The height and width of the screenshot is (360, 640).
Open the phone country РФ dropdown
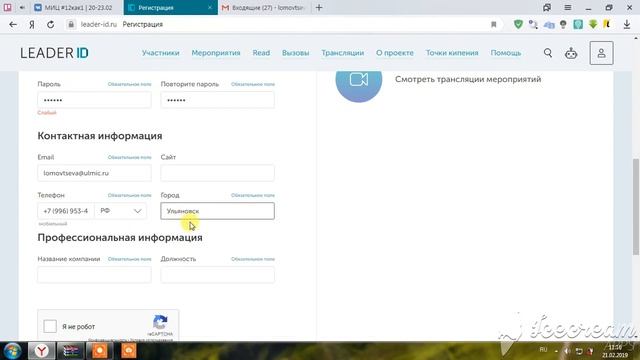121,211
